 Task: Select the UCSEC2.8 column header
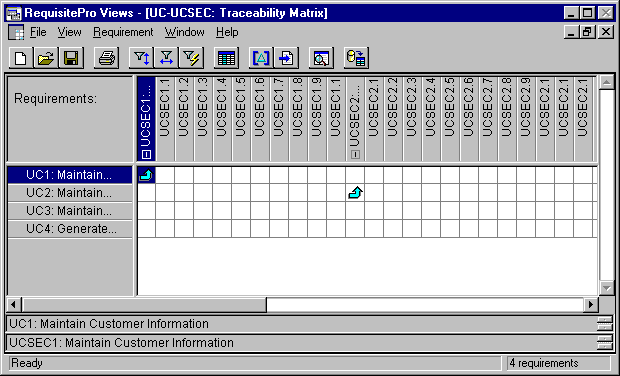coord(507,119)
